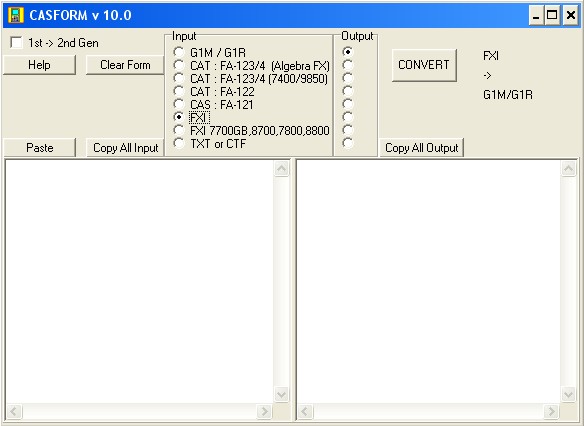Minimize the CASFORM window

click(x=536, y=16)
